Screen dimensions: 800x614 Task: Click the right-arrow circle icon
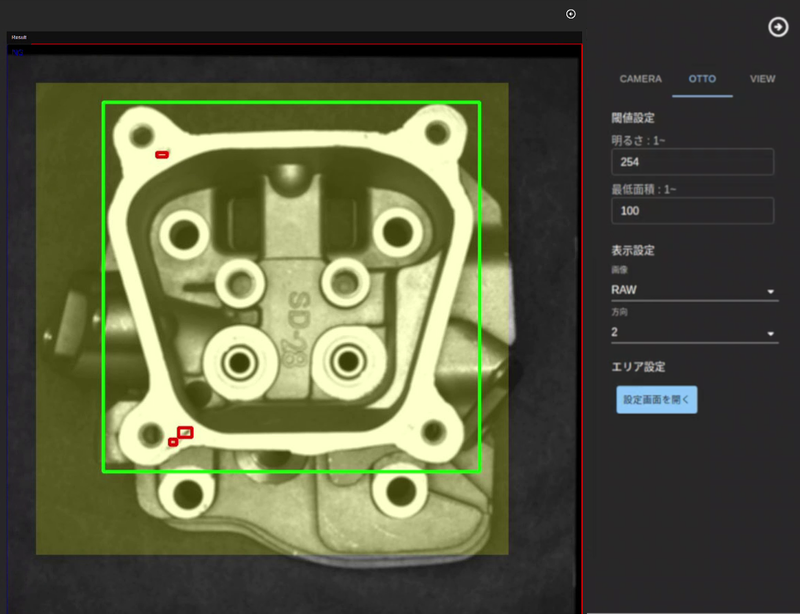(778, 27)
